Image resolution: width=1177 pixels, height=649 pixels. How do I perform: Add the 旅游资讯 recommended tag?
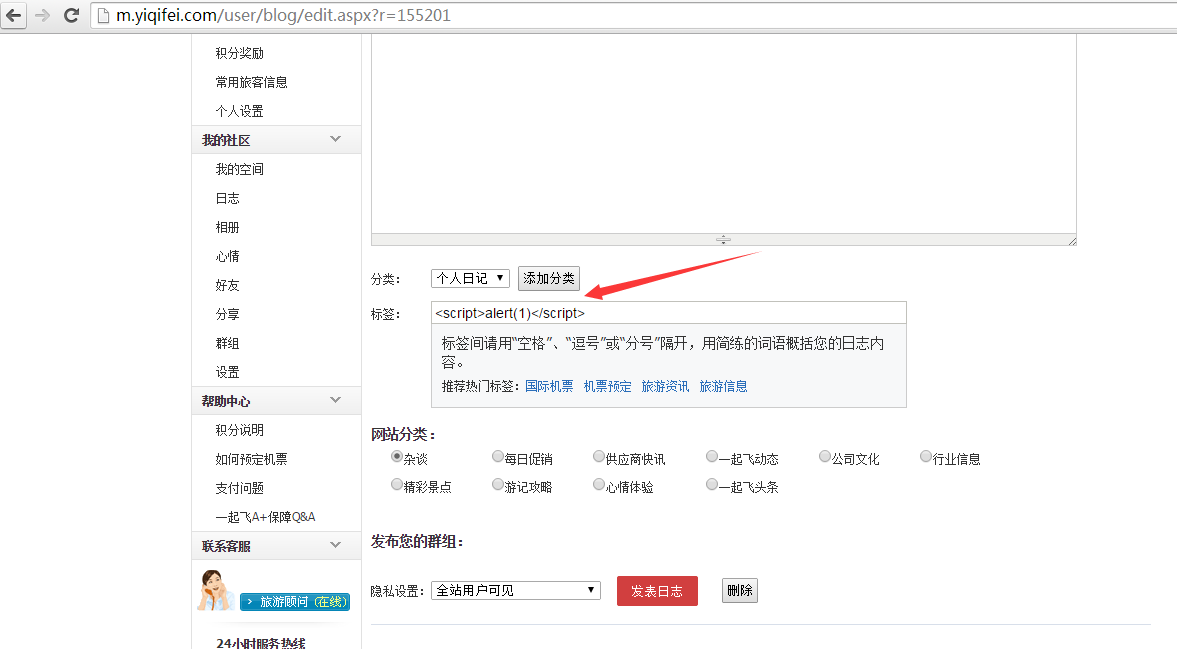coord(665,386)
